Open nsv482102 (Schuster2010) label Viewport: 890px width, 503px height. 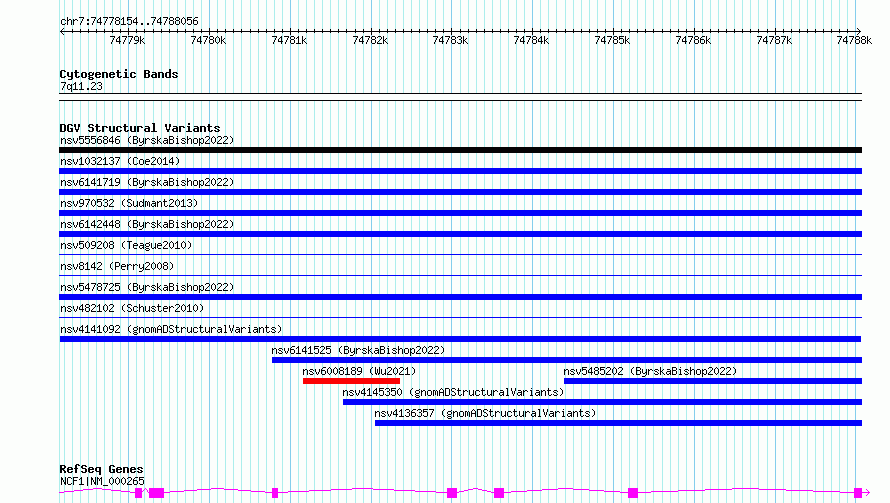tap(132, 308)
